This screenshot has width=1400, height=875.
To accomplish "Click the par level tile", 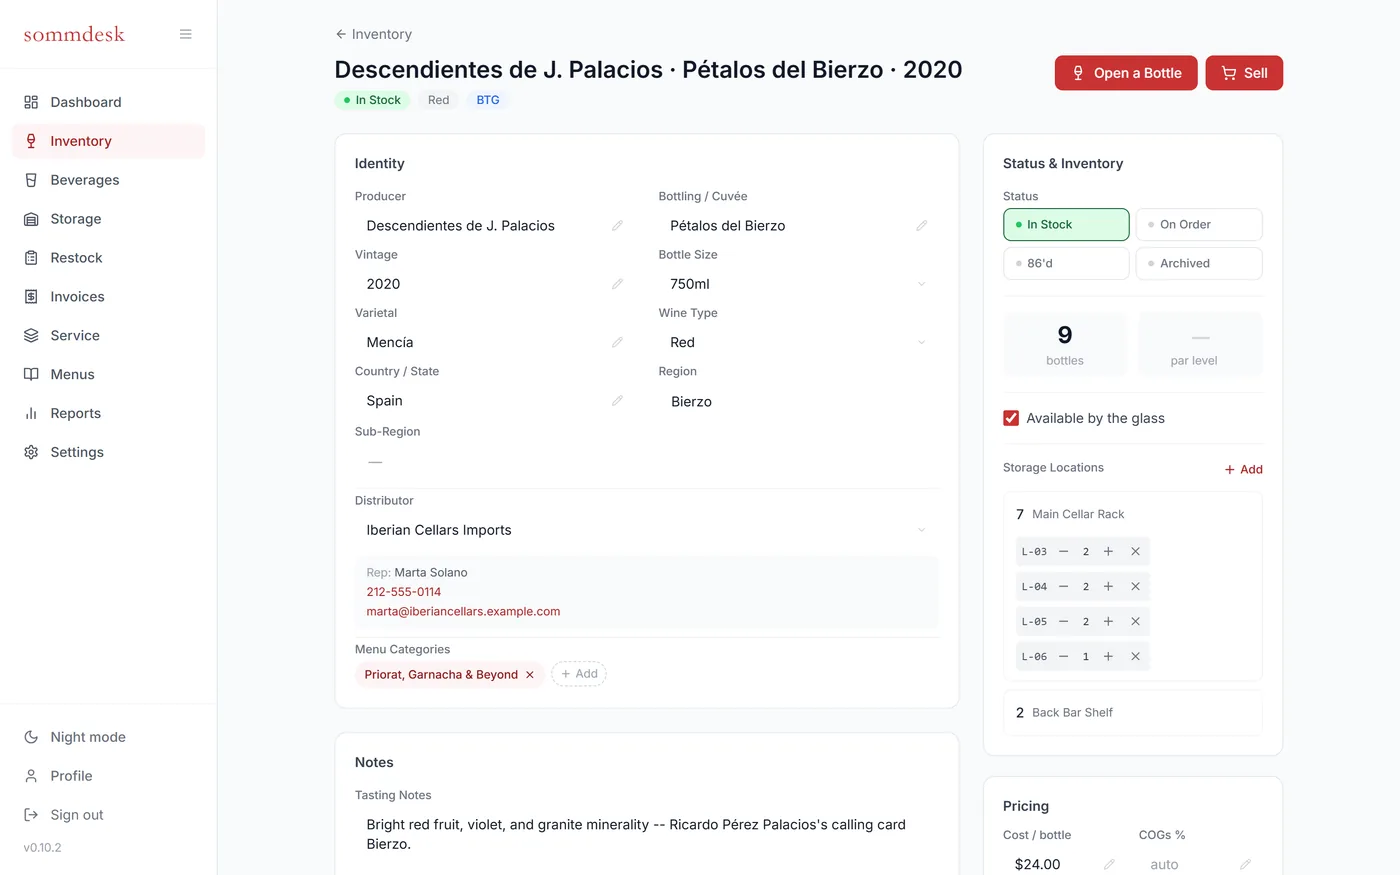I will click(1200, 344).
